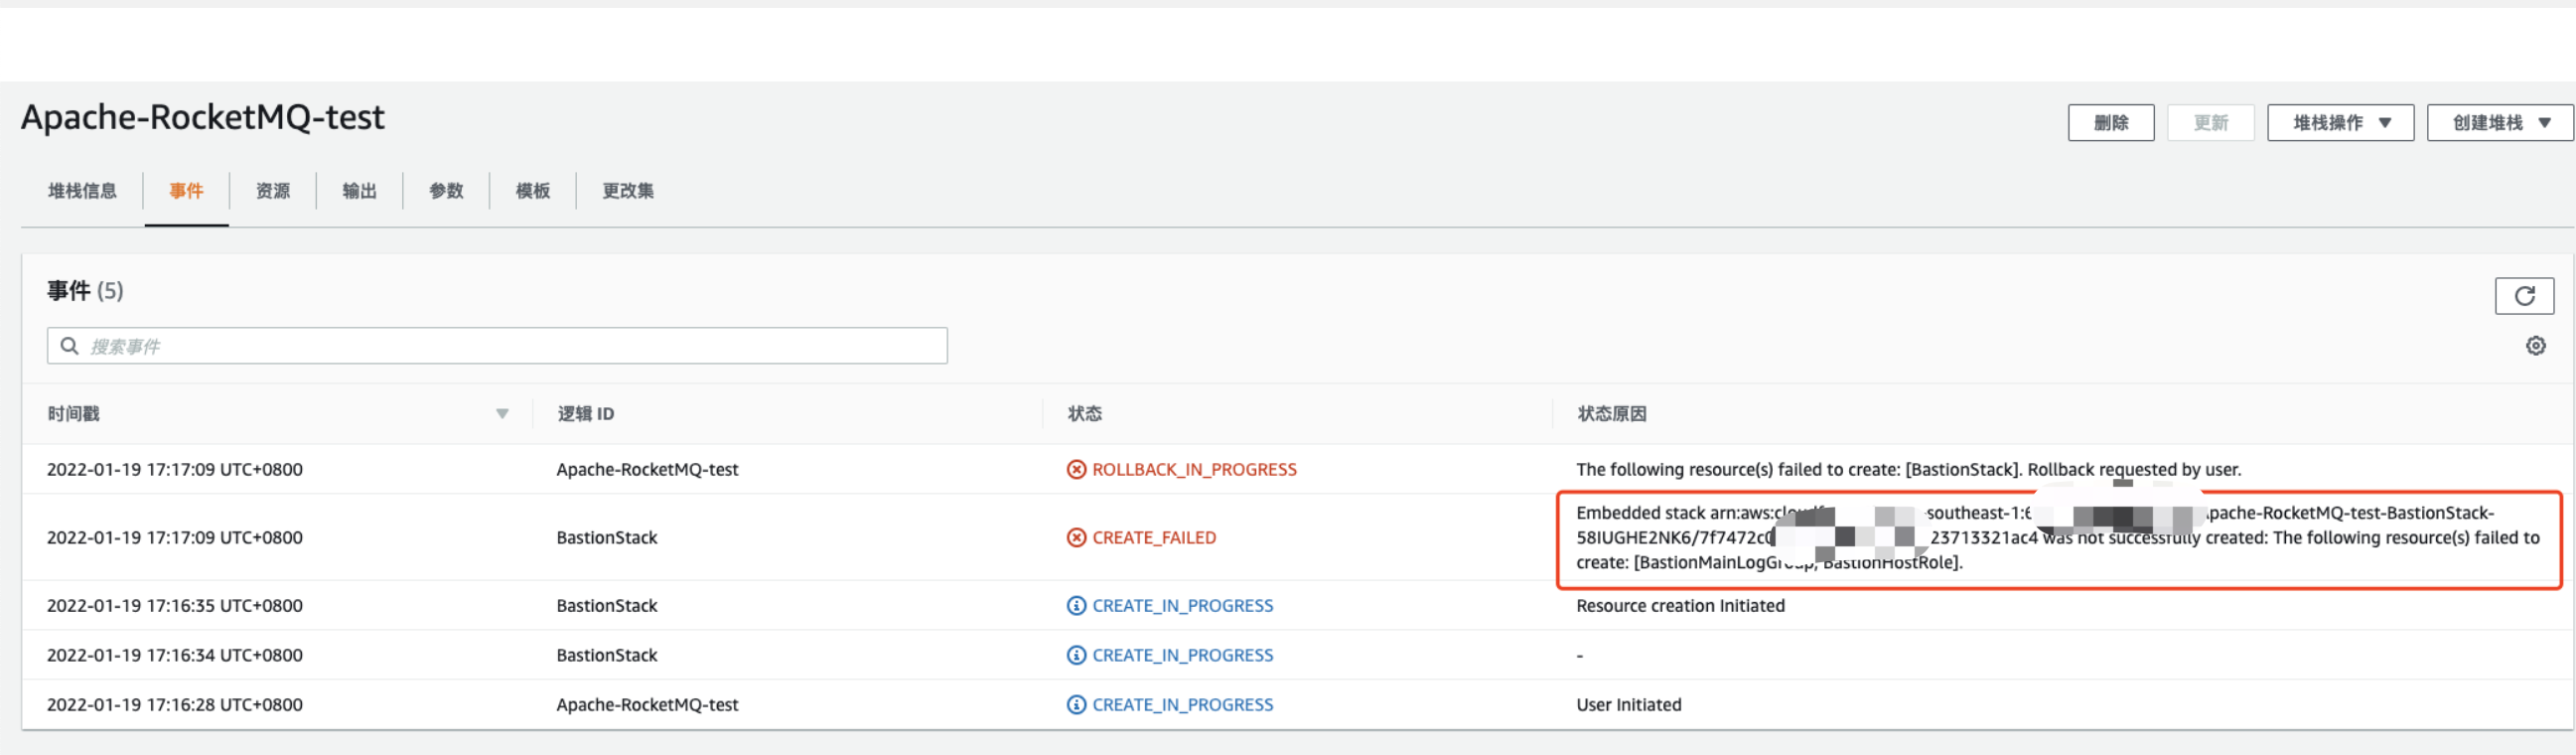The image size is (2576, 755).
Task: Click the search magnifier icon
Action: point(69,346)
